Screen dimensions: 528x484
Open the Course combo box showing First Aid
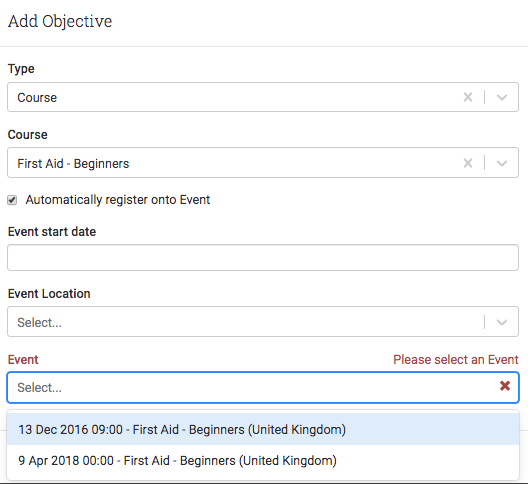(263, 163)
